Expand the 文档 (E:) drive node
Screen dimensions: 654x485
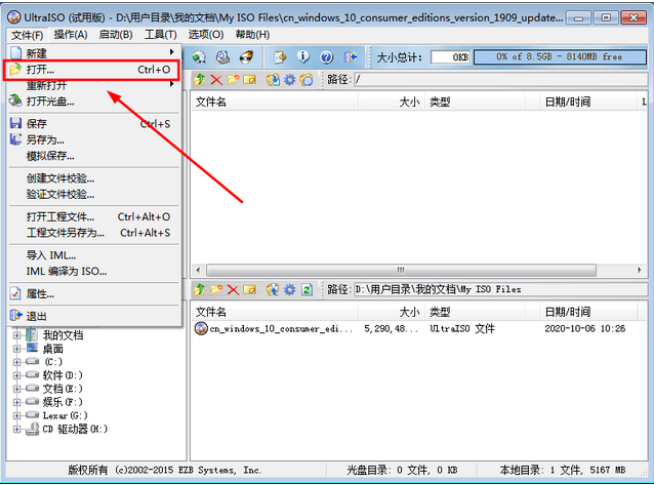click(x=17, y=389)
